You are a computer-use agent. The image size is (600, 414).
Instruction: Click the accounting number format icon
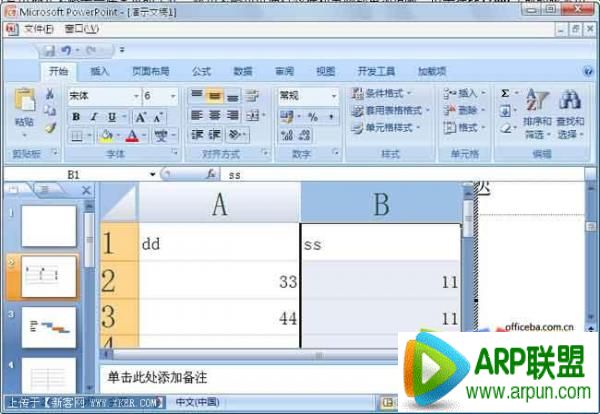click(x=287, y=116)
